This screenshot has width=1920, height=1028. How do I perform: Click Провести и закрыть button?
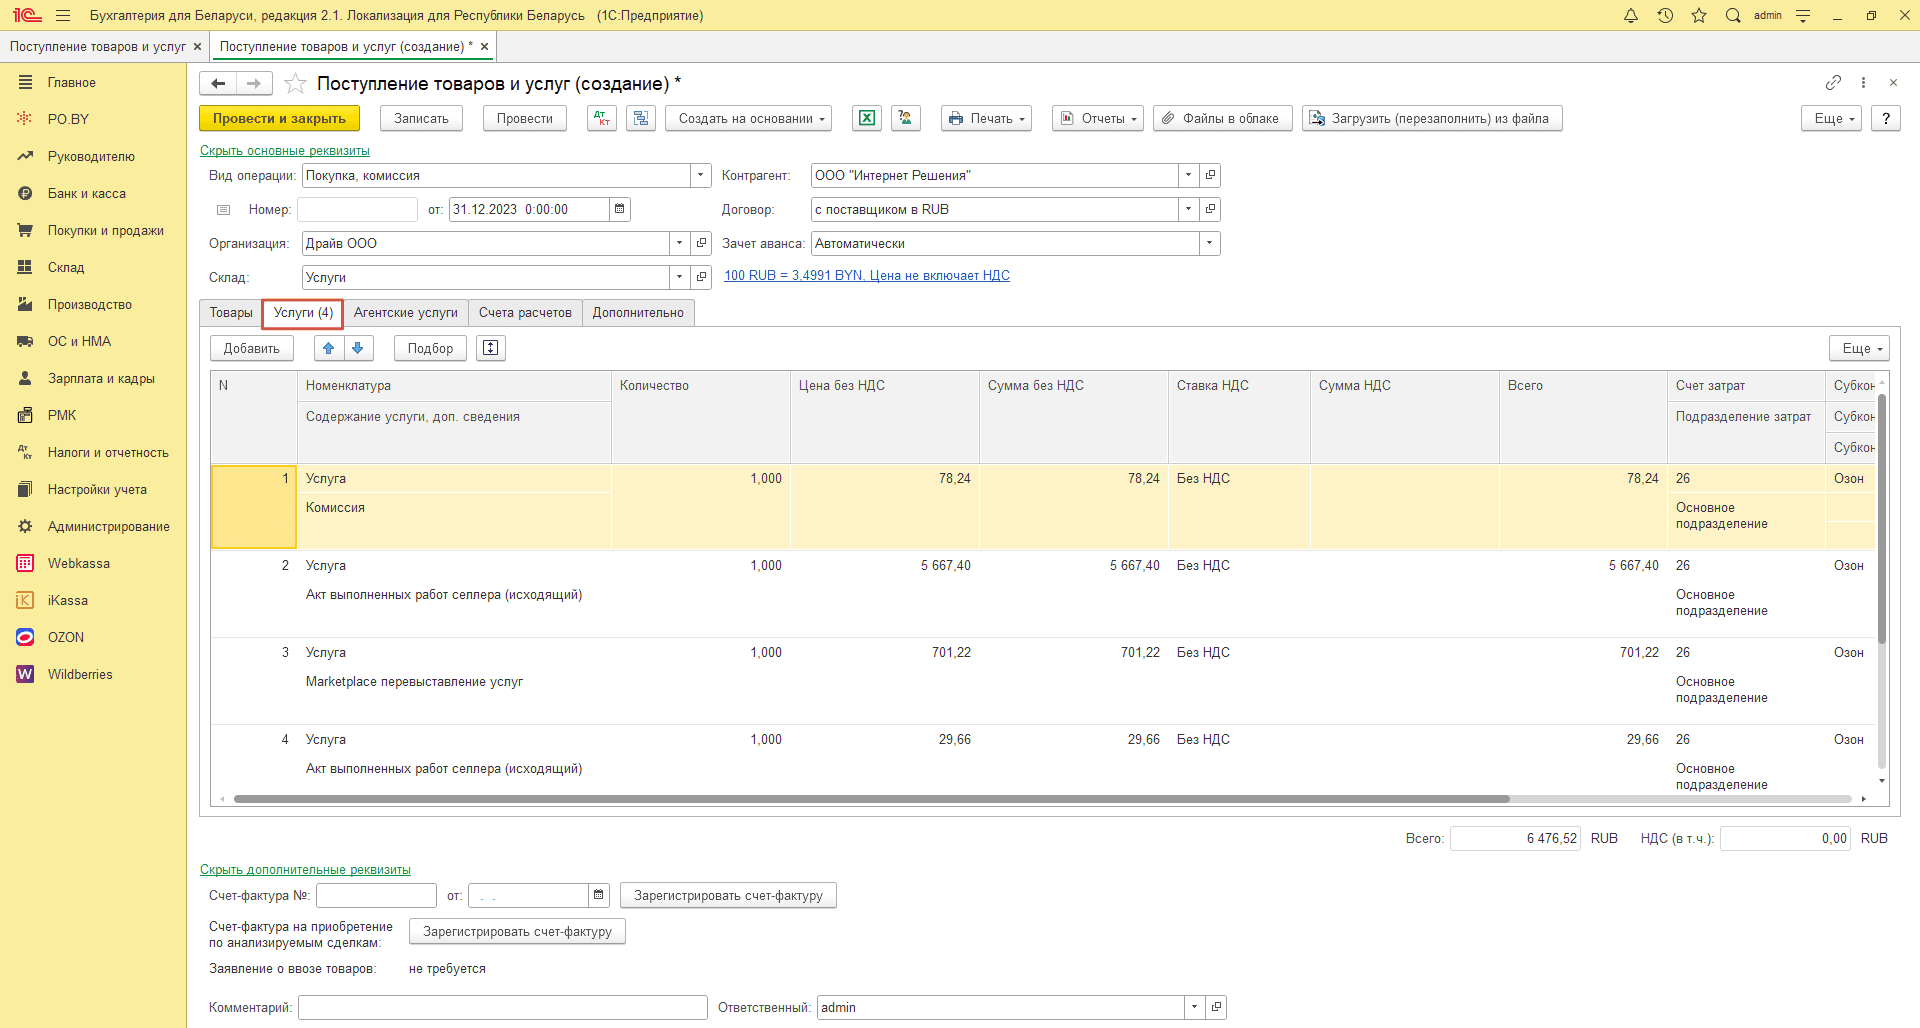coord(279,118)
